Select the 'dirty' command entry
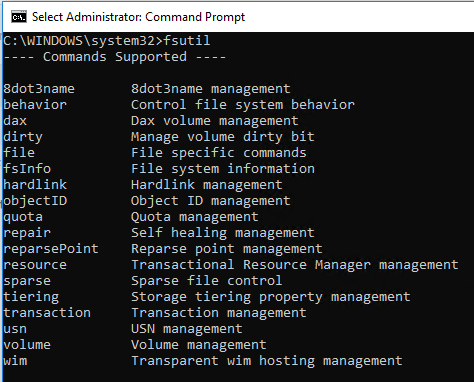Screen dimensions: 474x382 (23, 137)
